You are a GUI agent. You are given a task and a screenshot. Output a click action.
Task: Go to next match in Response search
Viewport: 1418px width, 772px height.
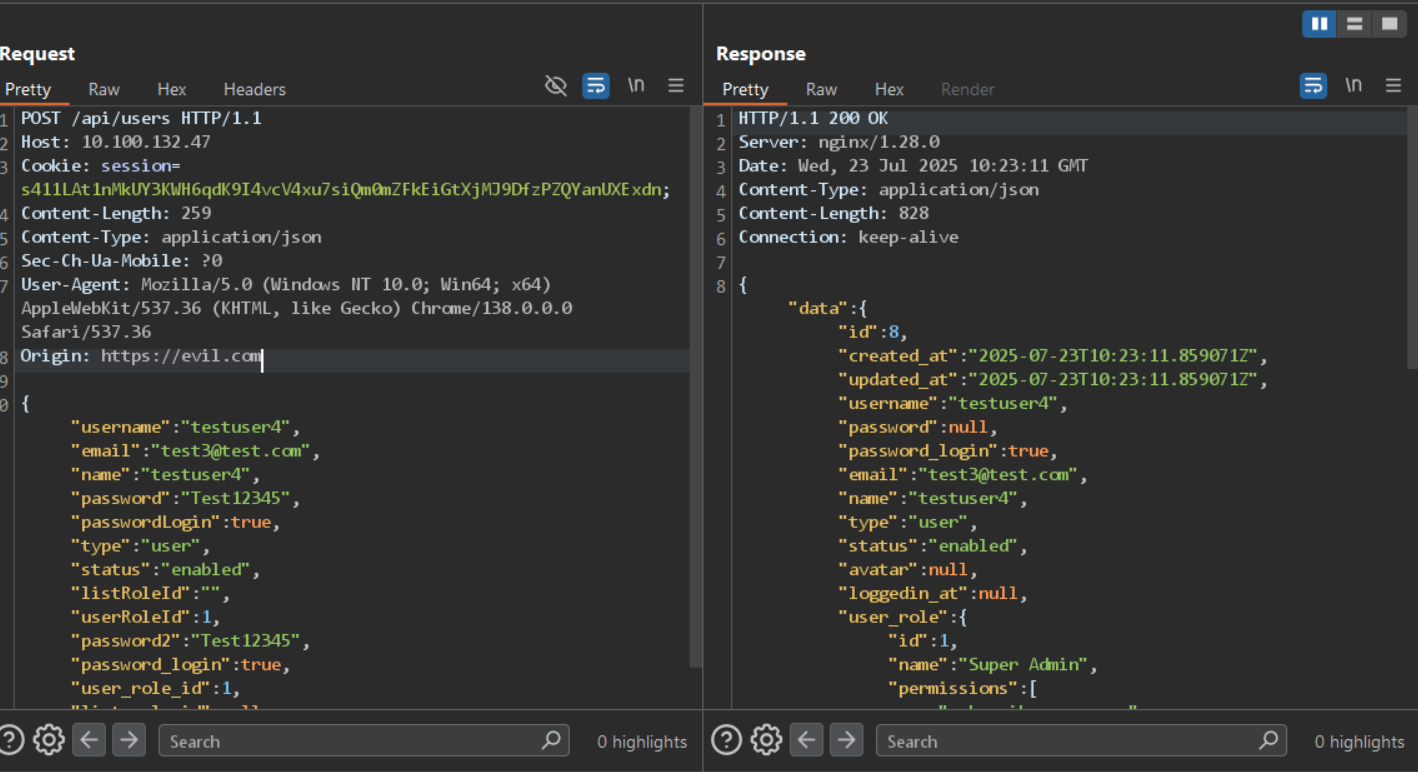pos(846,740)
